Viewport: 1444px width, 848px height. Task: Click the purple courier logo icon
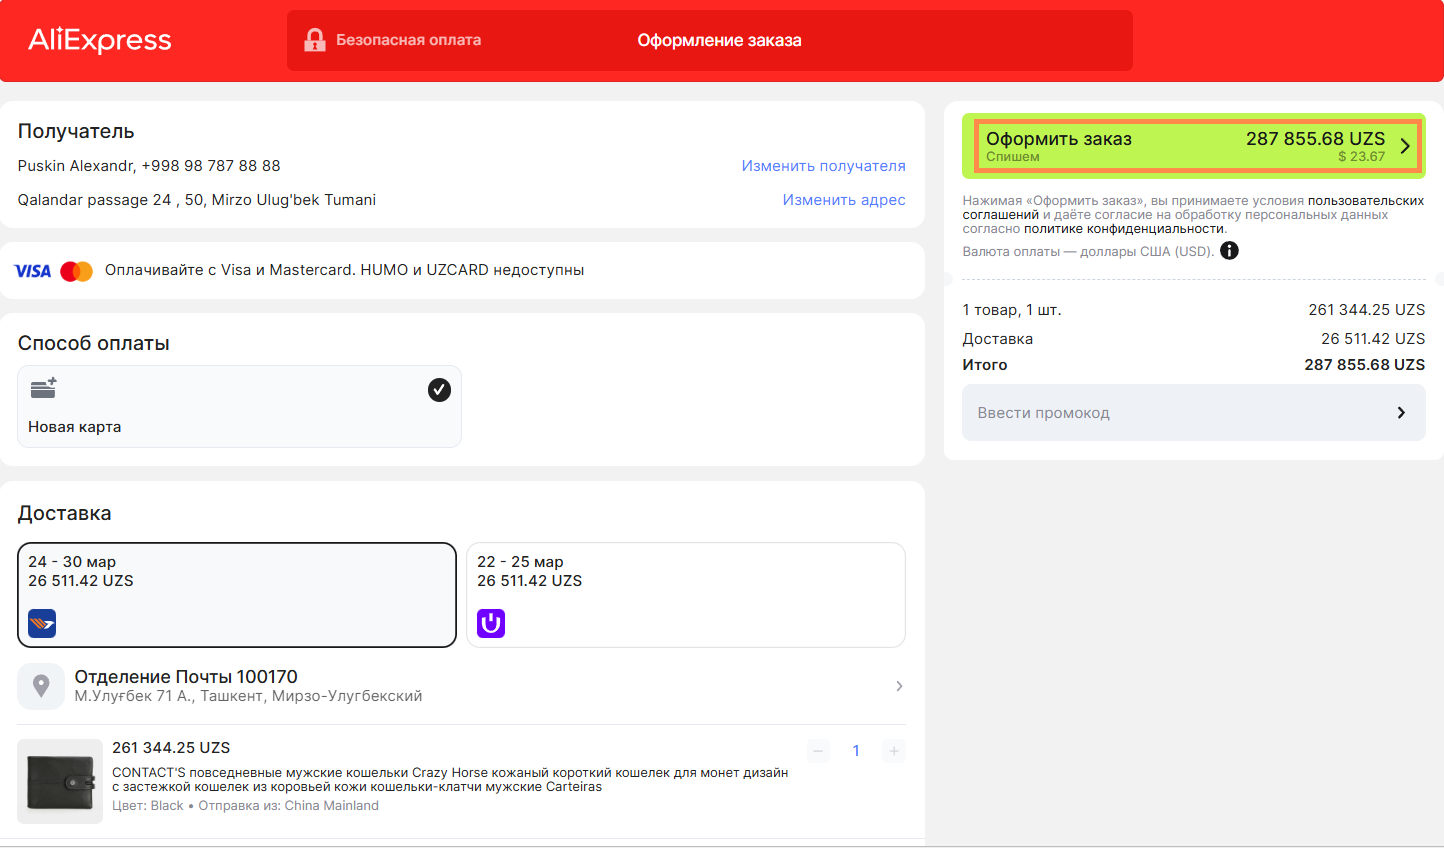(491, 623)
